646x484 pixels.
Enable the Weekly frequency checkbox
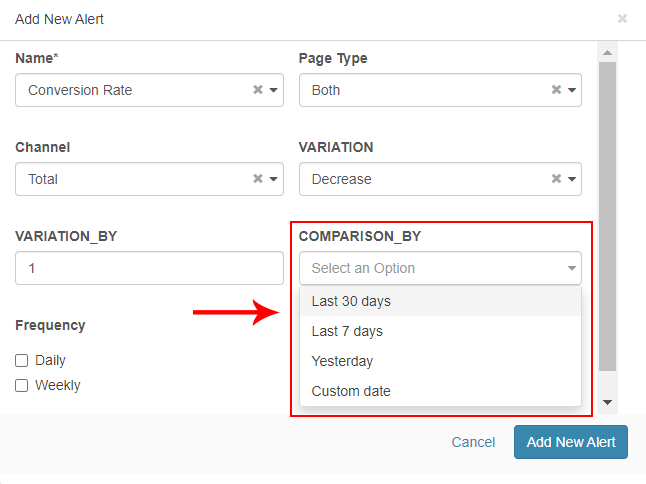[21, 386]
